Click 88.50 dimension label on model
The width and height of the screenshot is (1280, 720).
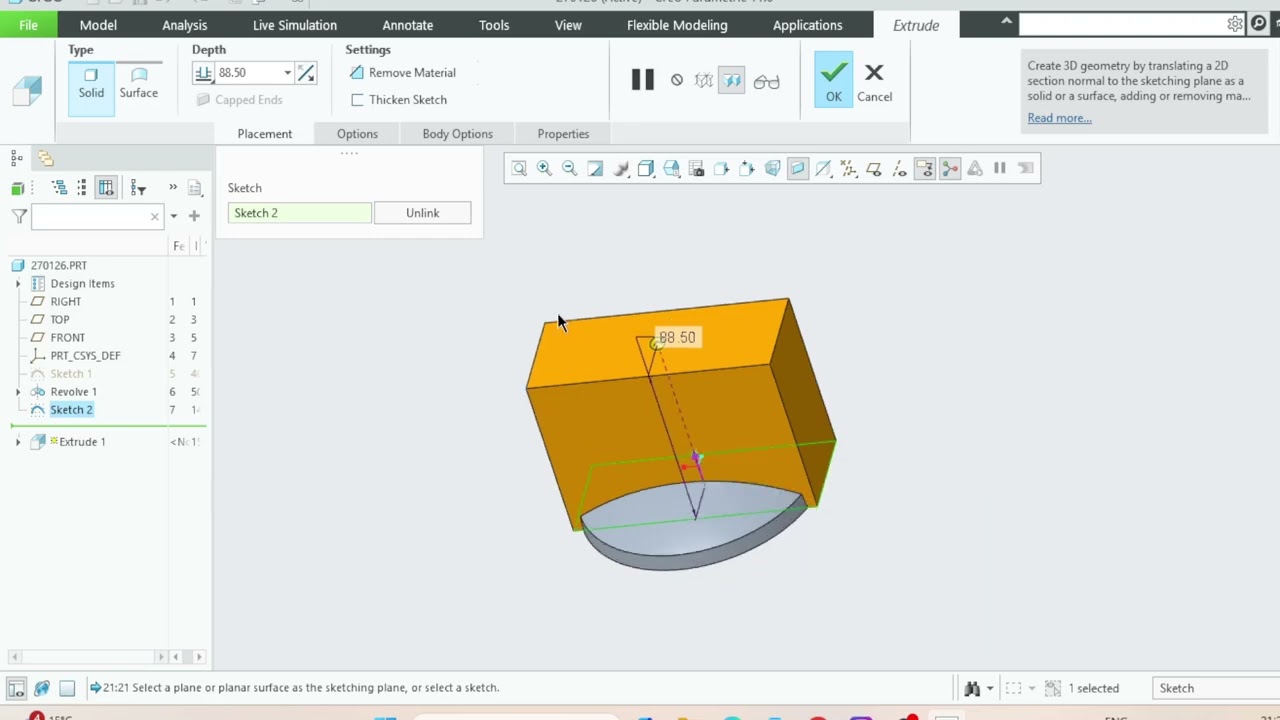click(677, 338)
